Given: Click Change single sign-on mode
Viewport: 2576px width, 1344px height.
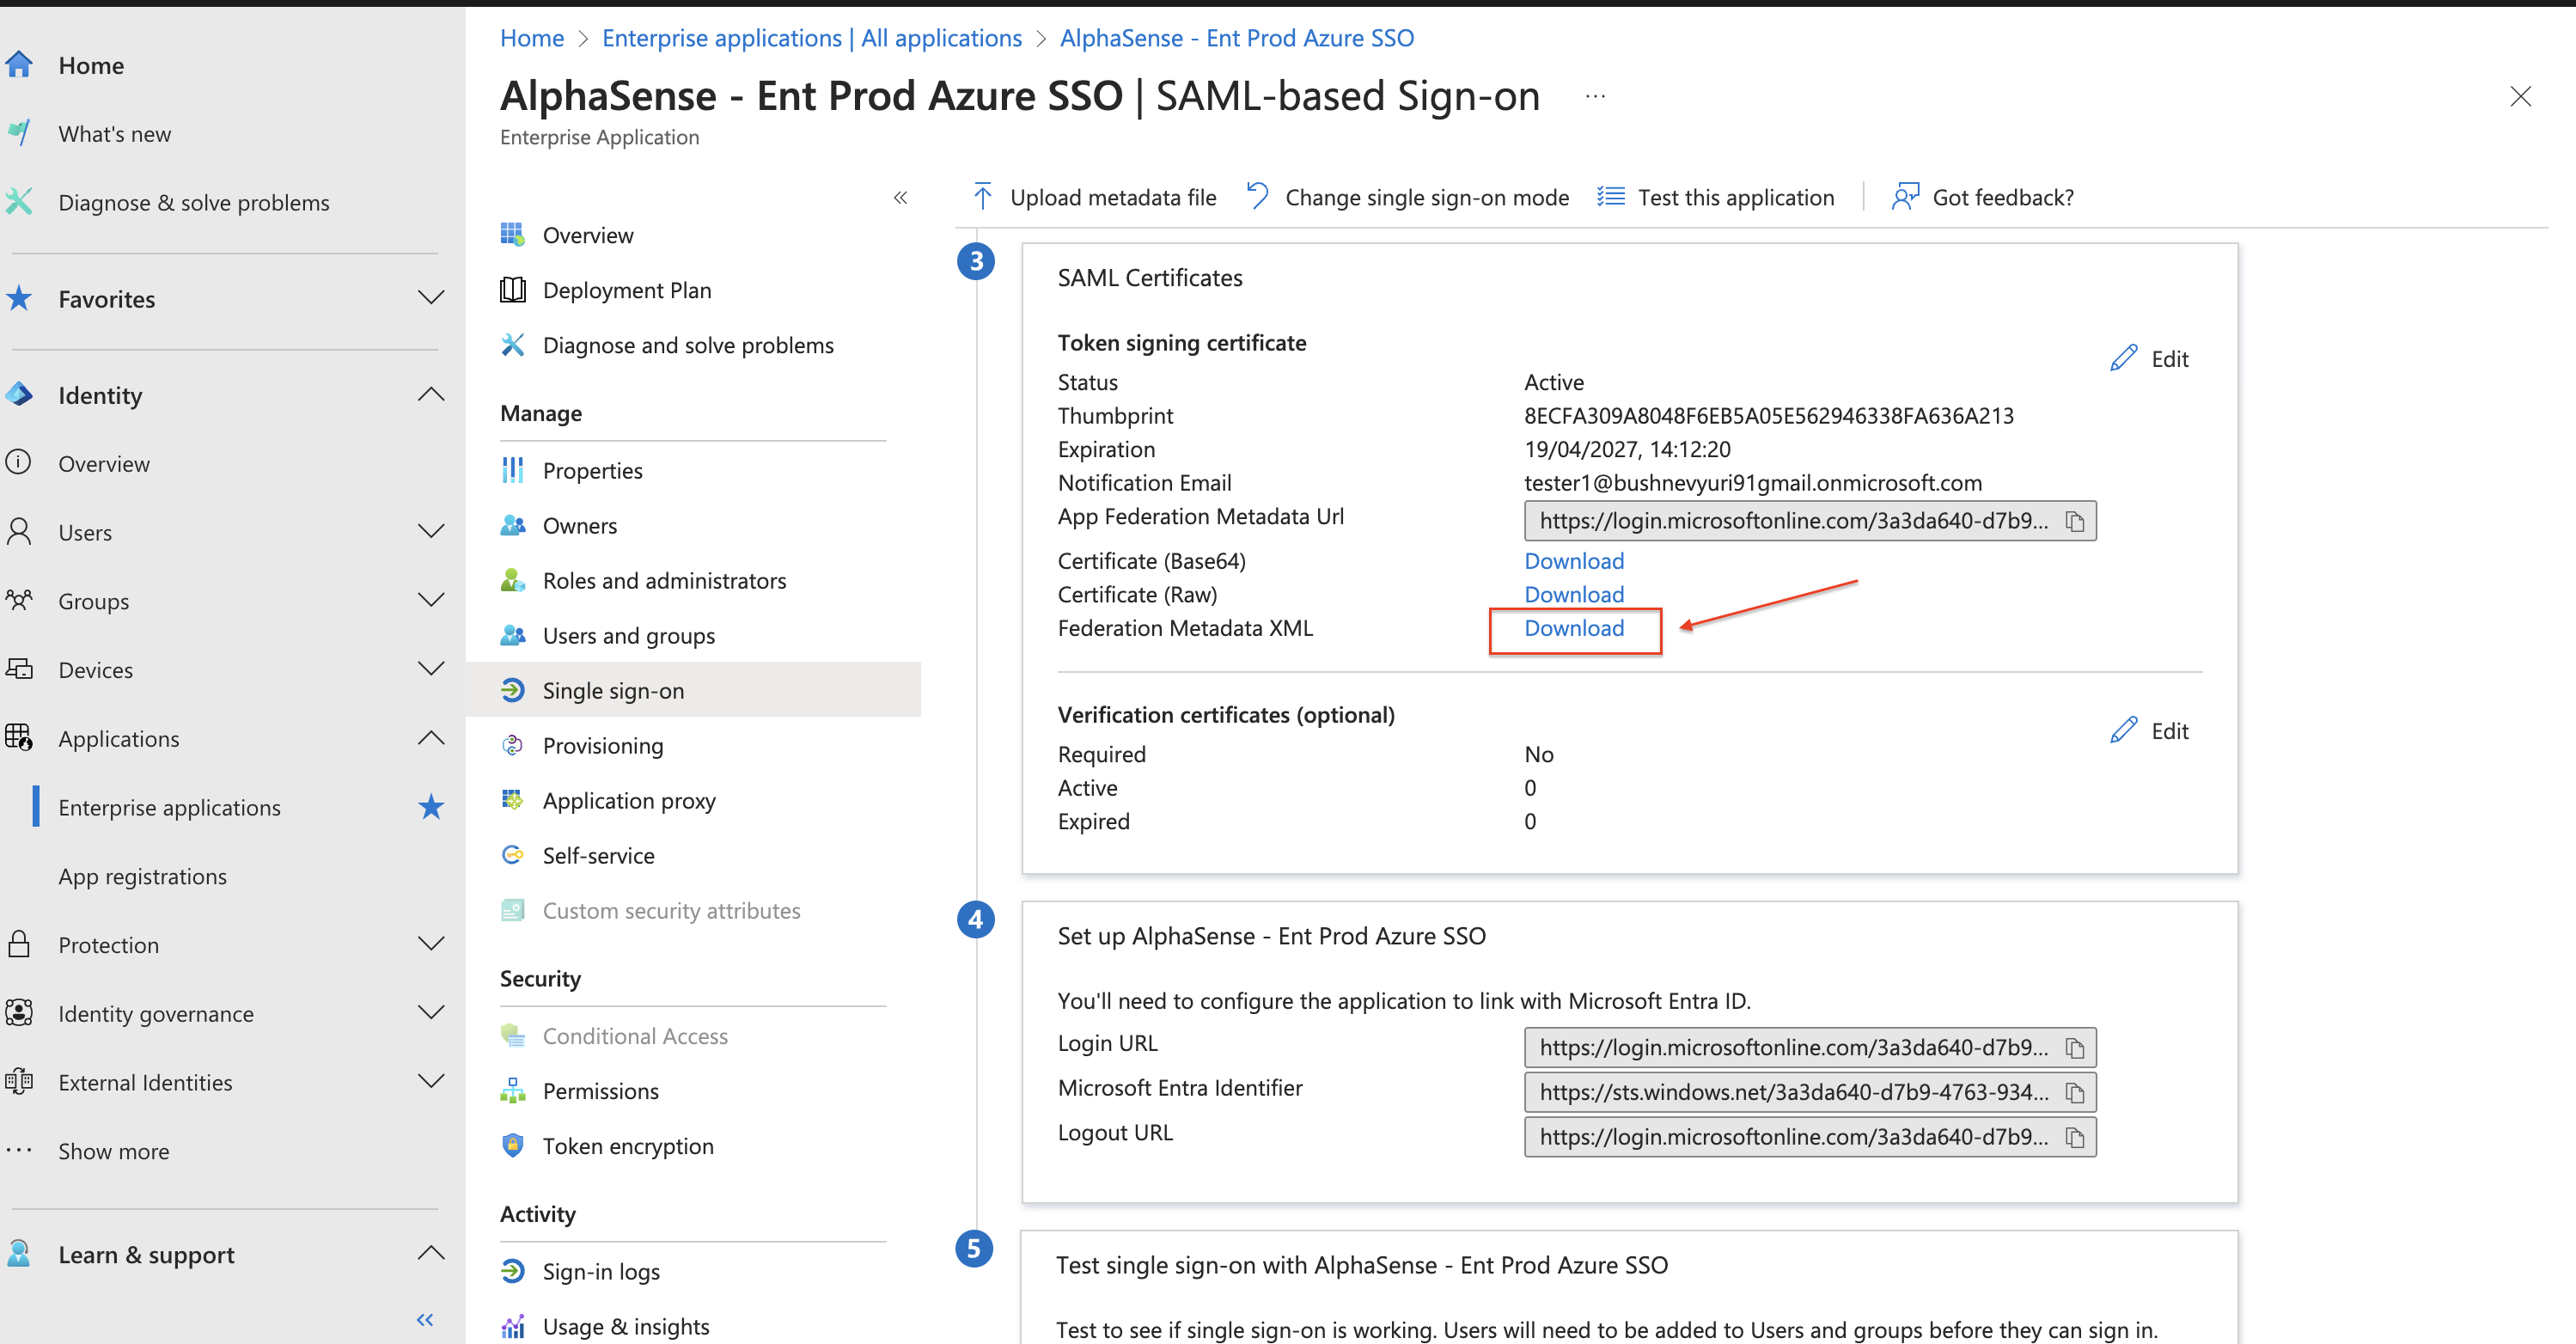Looking at the screenshot, I should (1408, 197).
